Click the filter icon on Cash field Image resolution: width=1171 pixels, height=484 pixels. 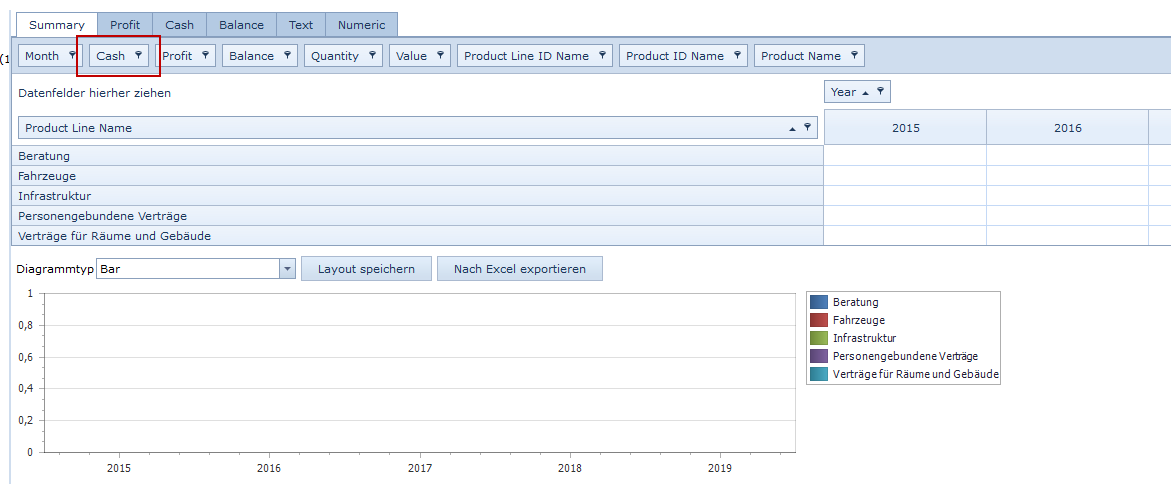click(x=139, y=55)
